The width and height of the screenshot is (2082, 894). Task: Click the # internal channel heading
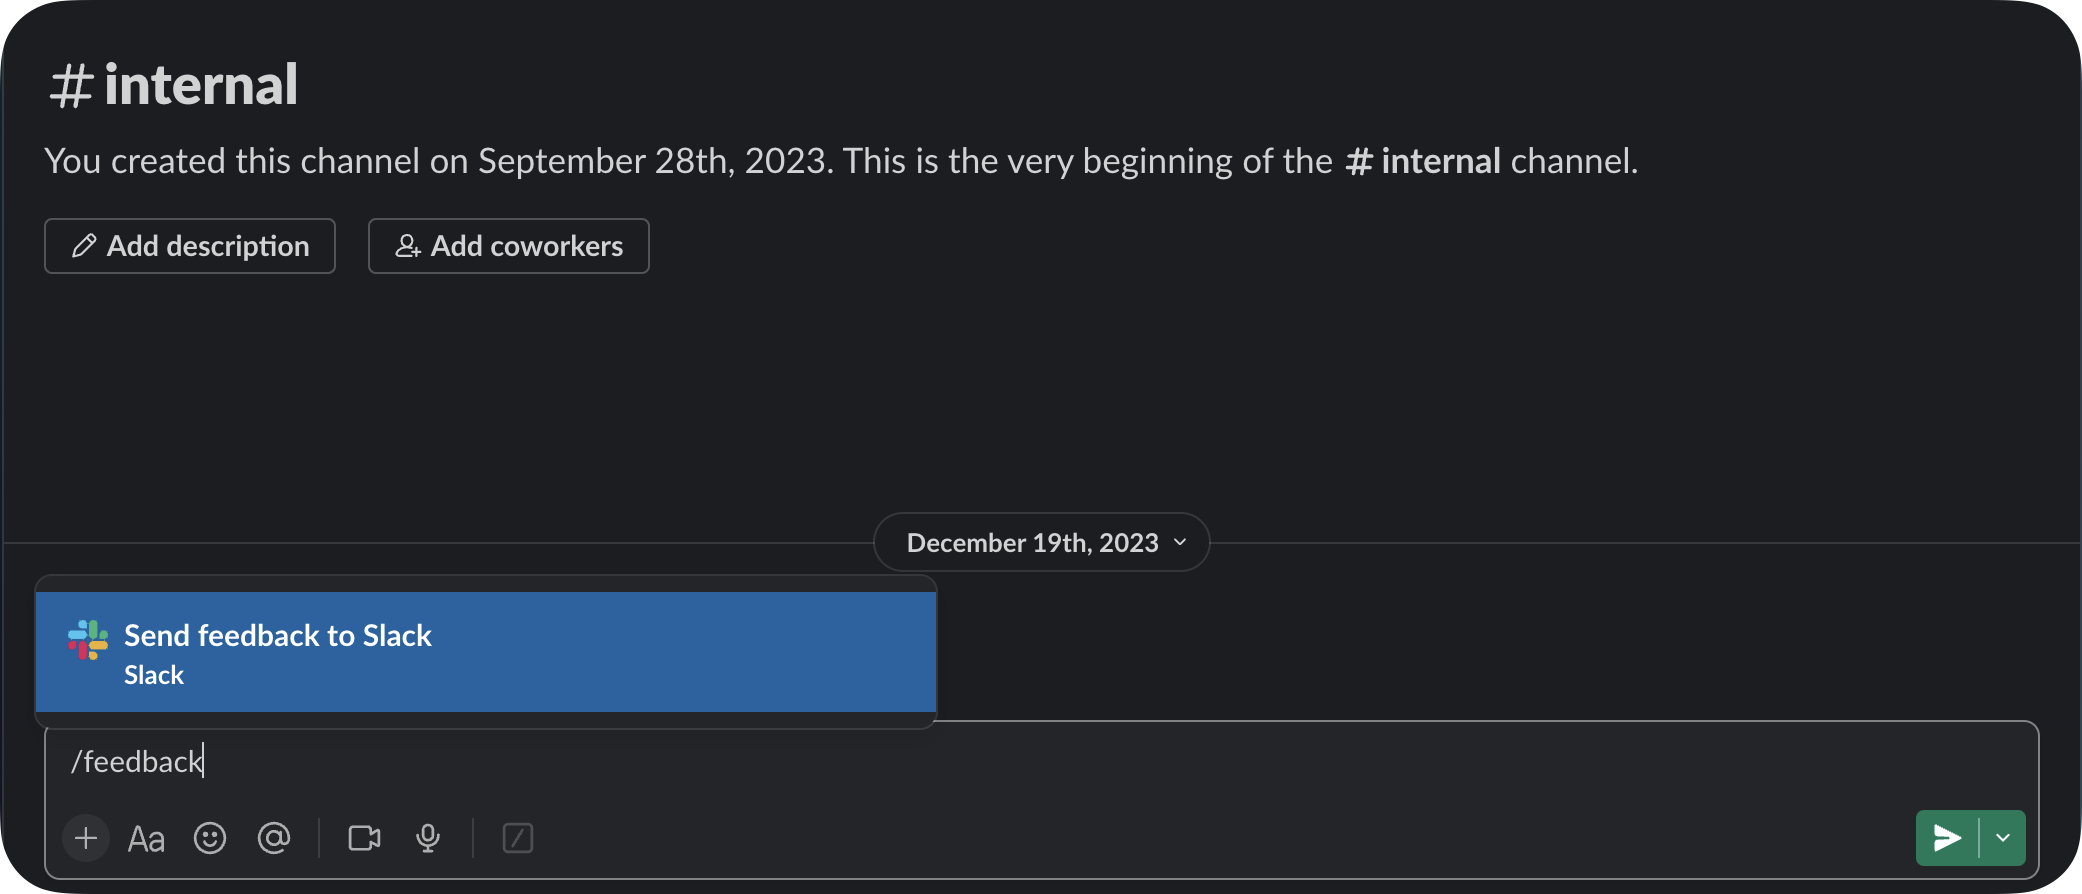pos(172,83)
